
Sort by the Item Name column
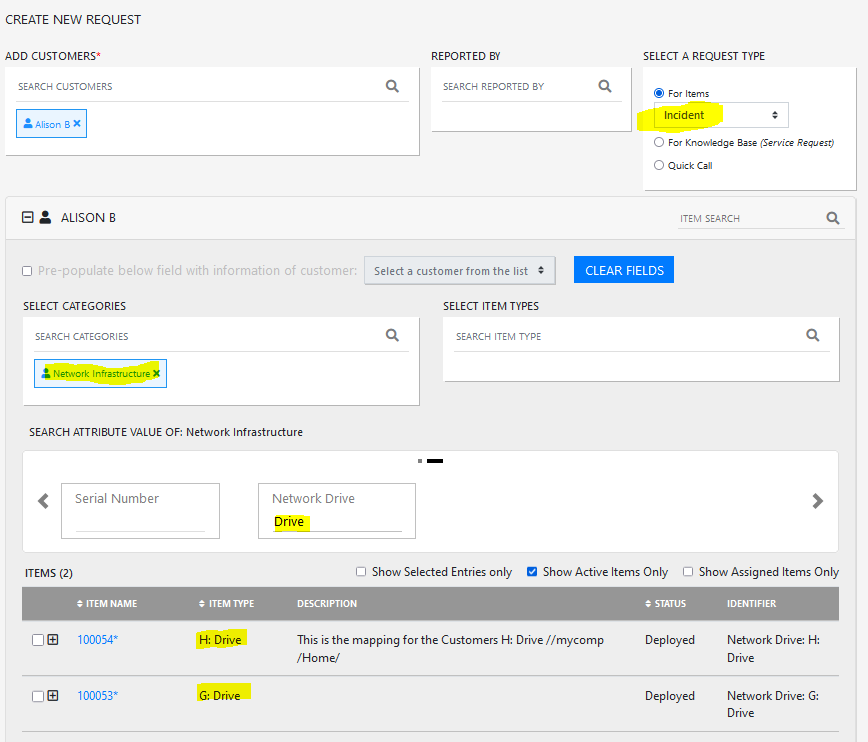tap(107, 604)
